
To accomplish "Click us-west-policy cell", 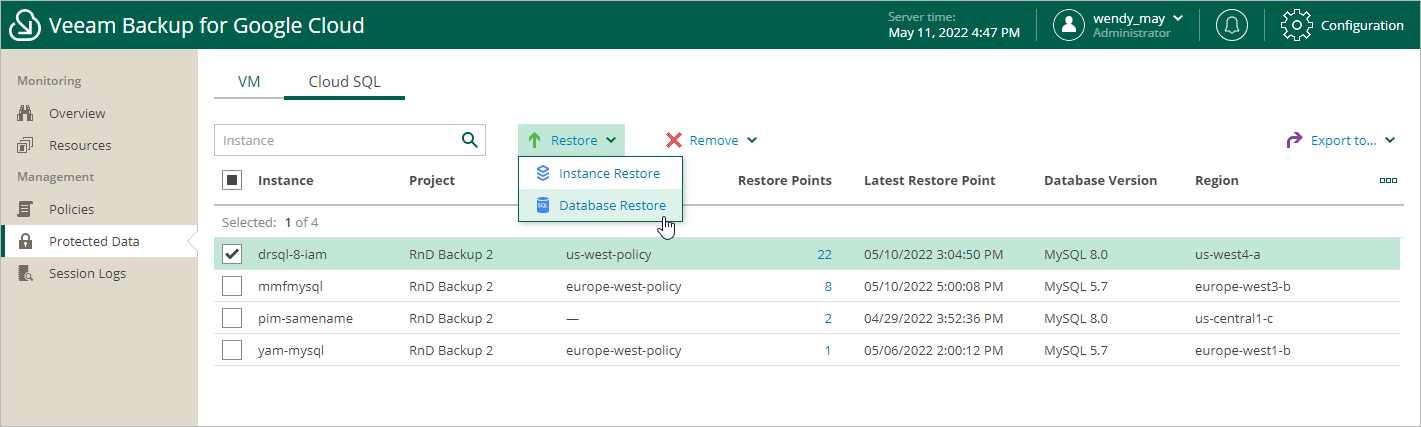I will pyautogui.click(x=609, y=254).
